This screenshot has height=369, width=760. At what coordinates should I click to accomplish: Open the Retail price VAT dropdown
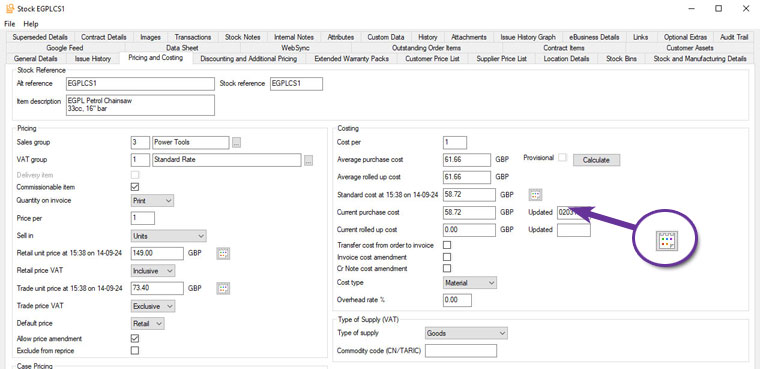tap(153, 271)
